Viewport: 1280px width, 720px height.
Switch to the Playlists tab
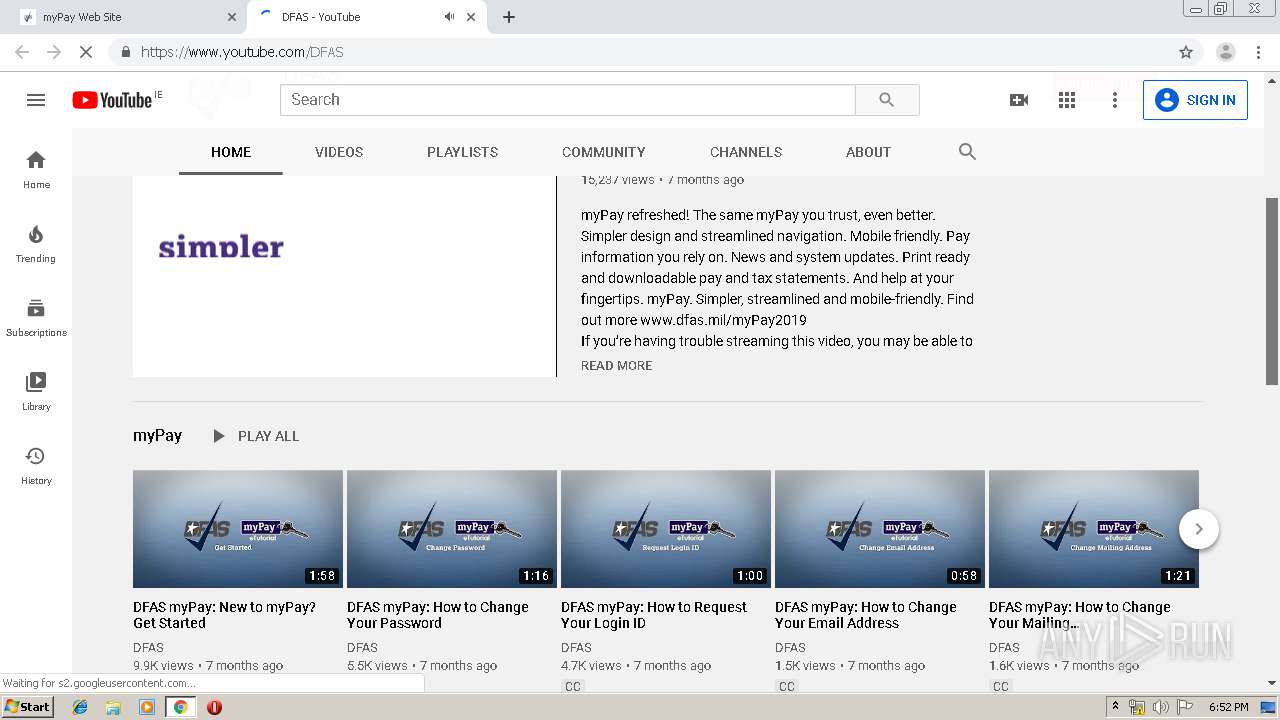[x=462, y=152]
